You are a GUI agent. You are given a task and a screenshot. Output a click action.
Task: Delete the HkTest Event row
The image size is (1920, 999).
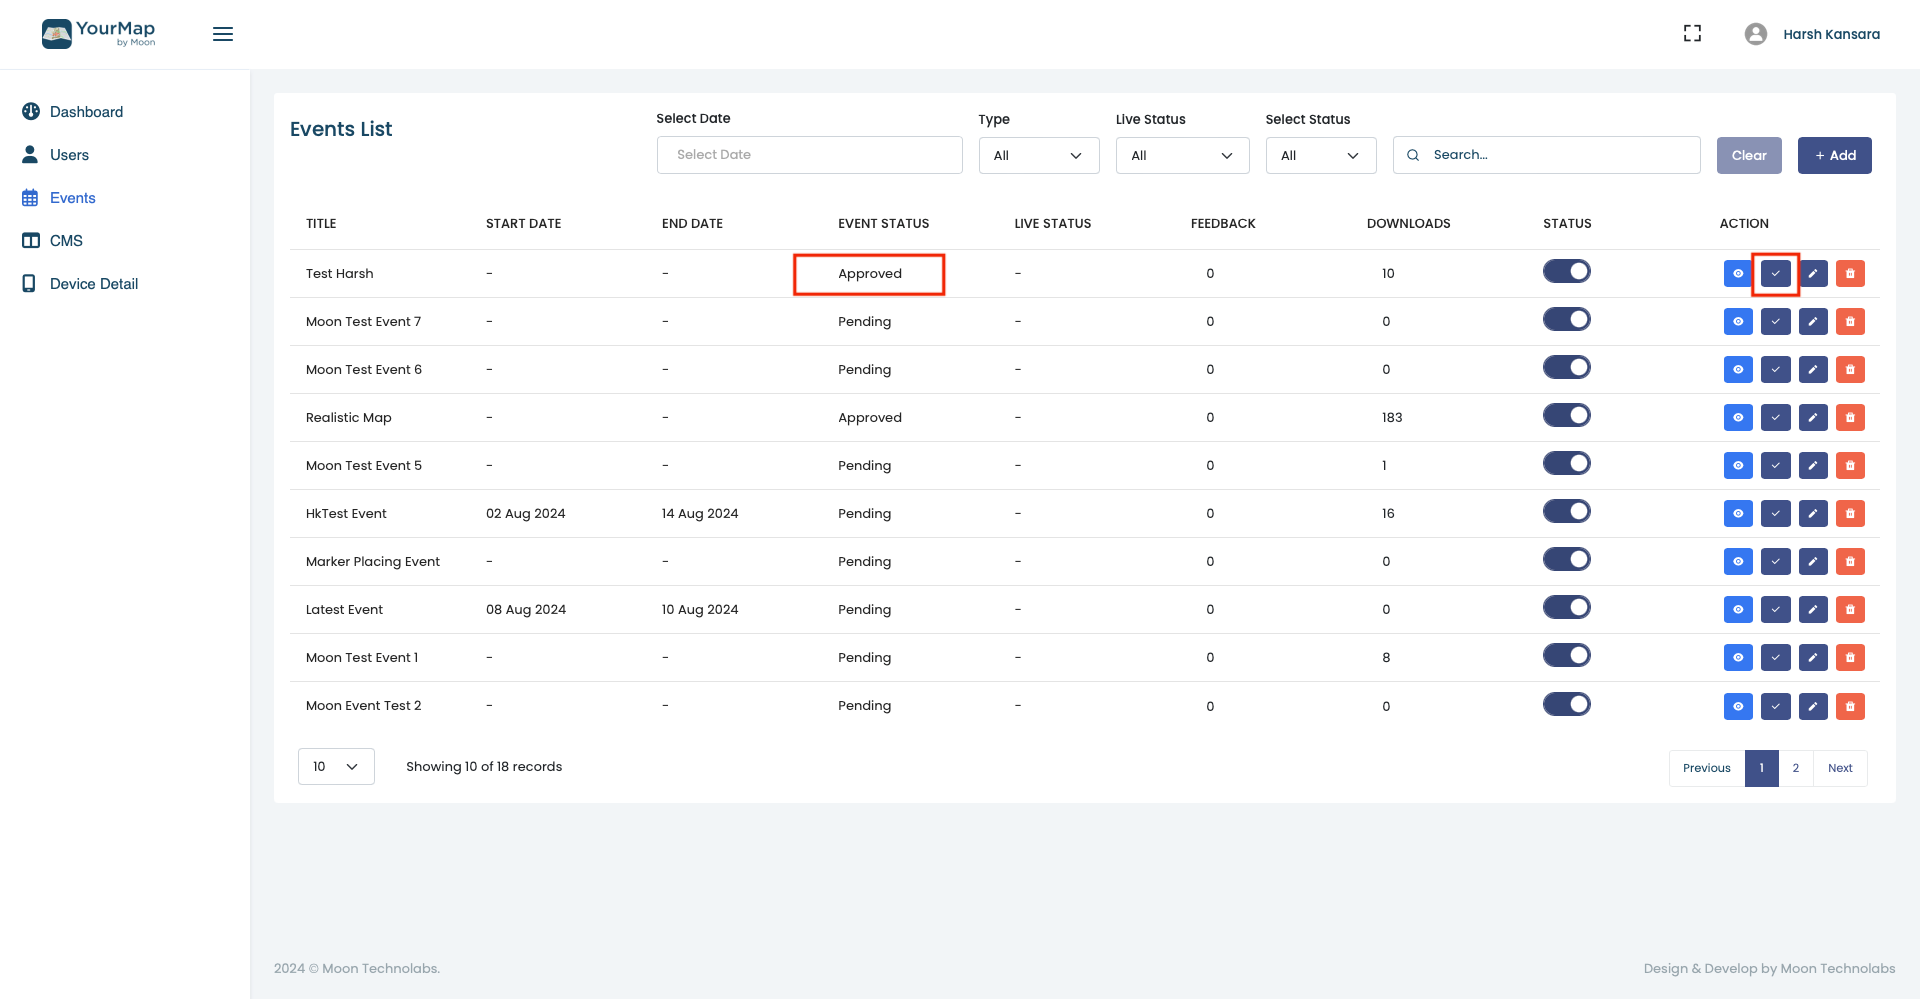[1850, 514]
